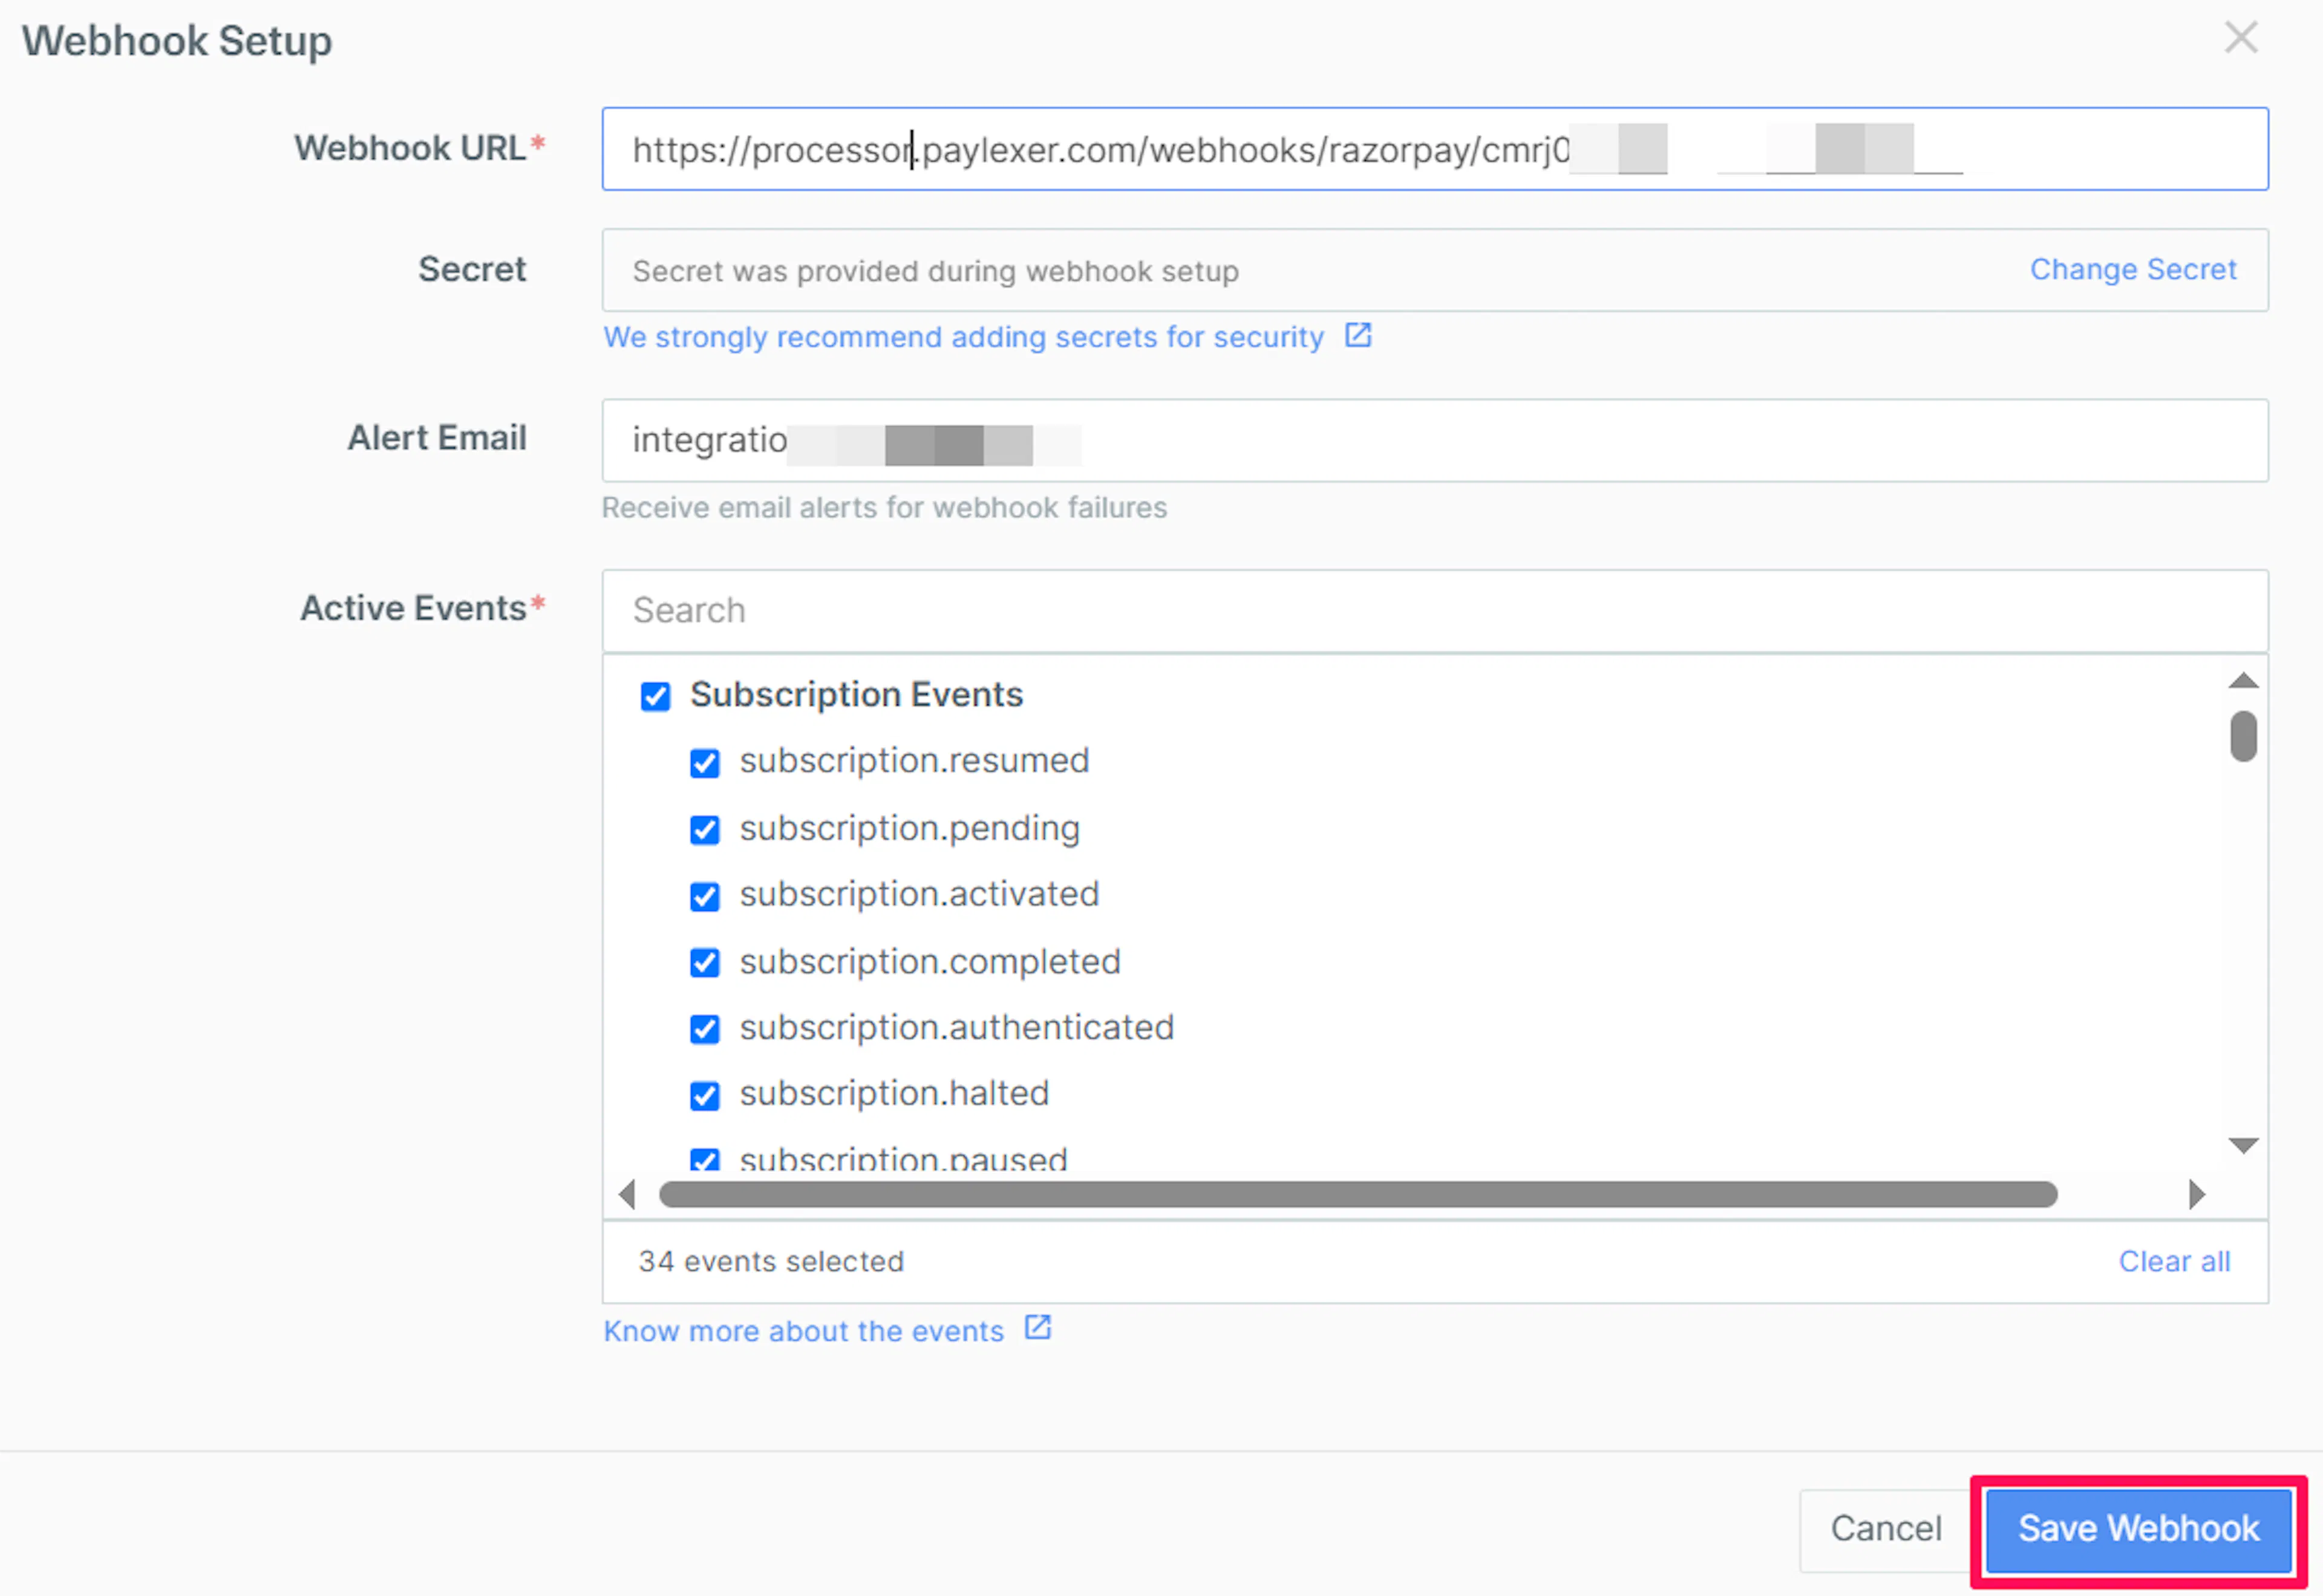Open external link icon beside events info
This screenshot has width=2323, height=1596.
[x=1038, y=1328]
